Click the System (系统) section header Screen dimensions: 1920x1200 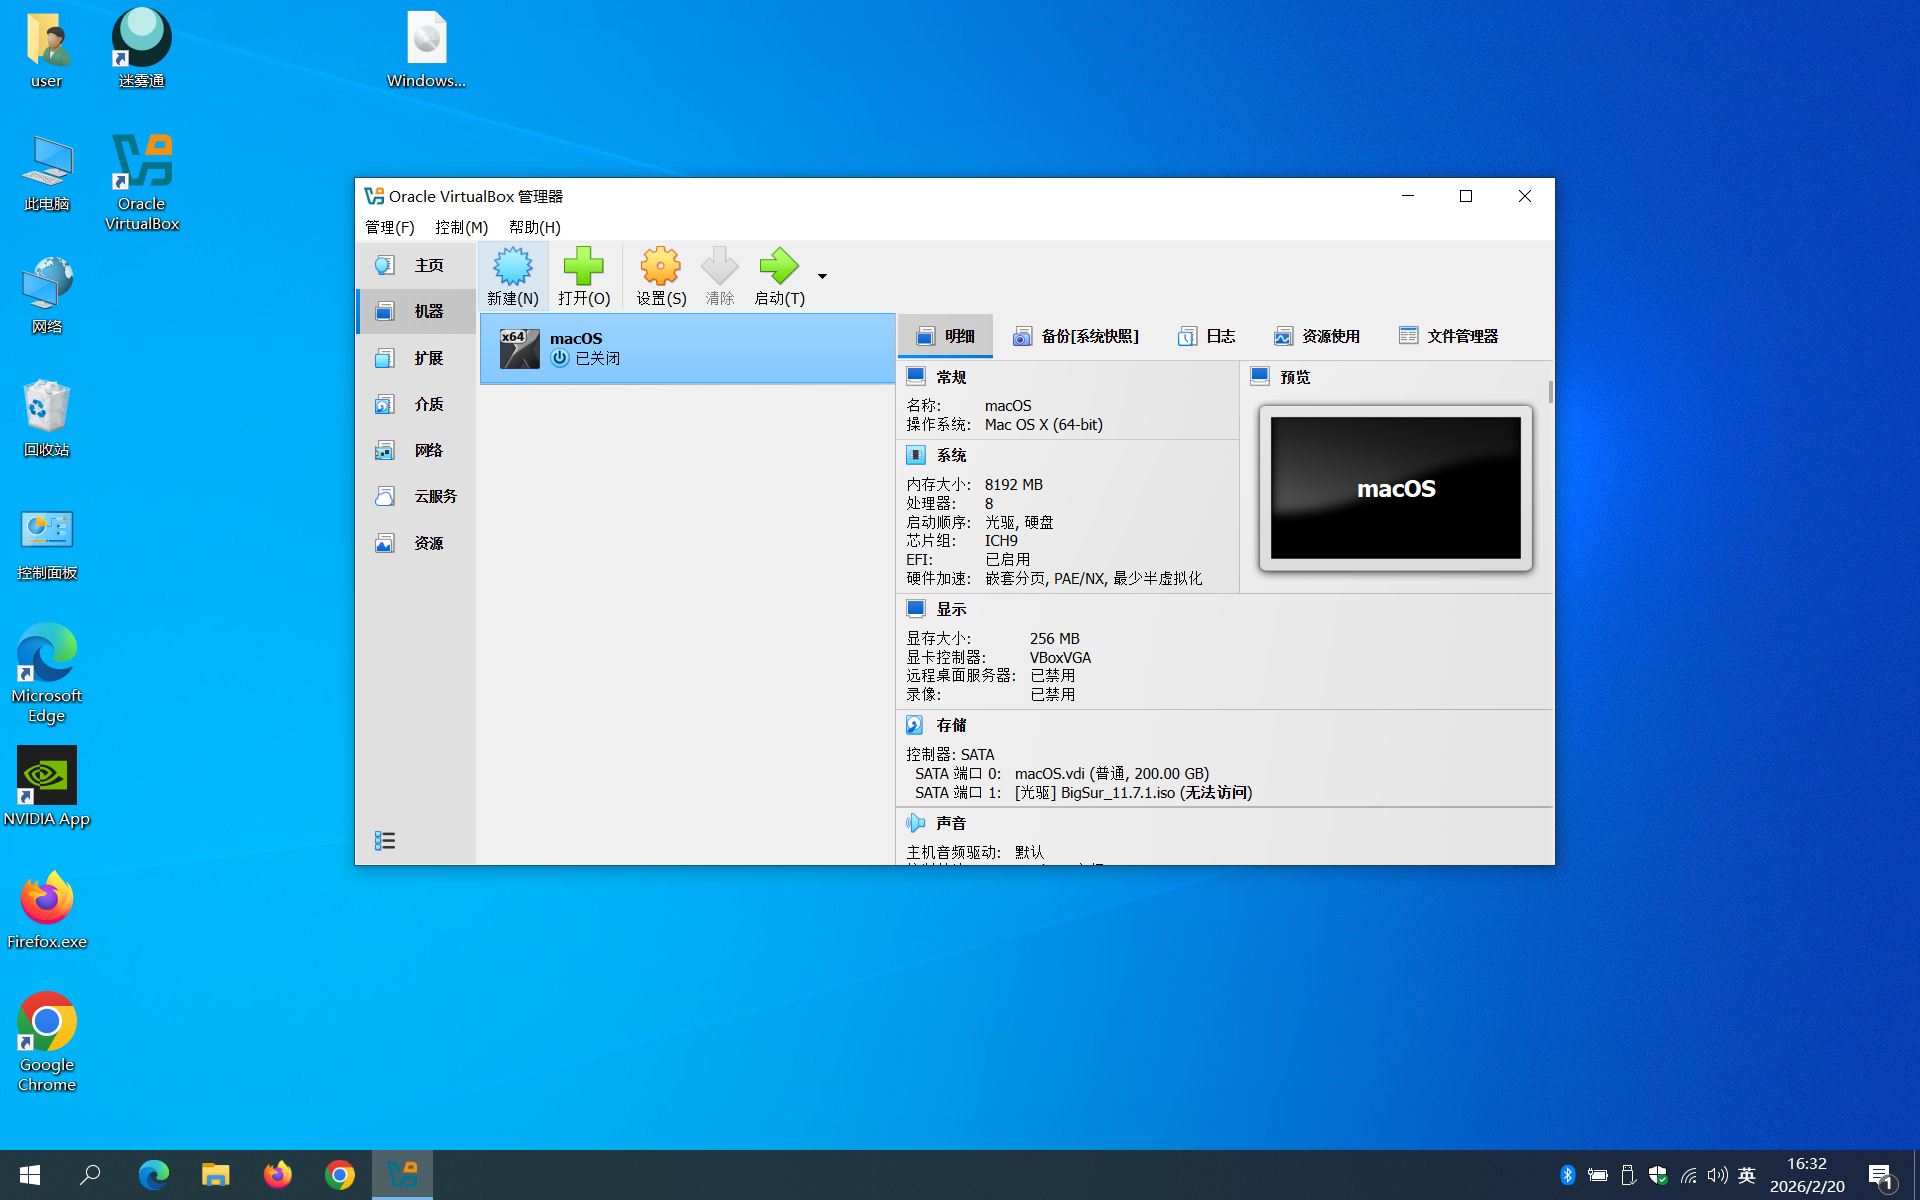click(950, 455)
